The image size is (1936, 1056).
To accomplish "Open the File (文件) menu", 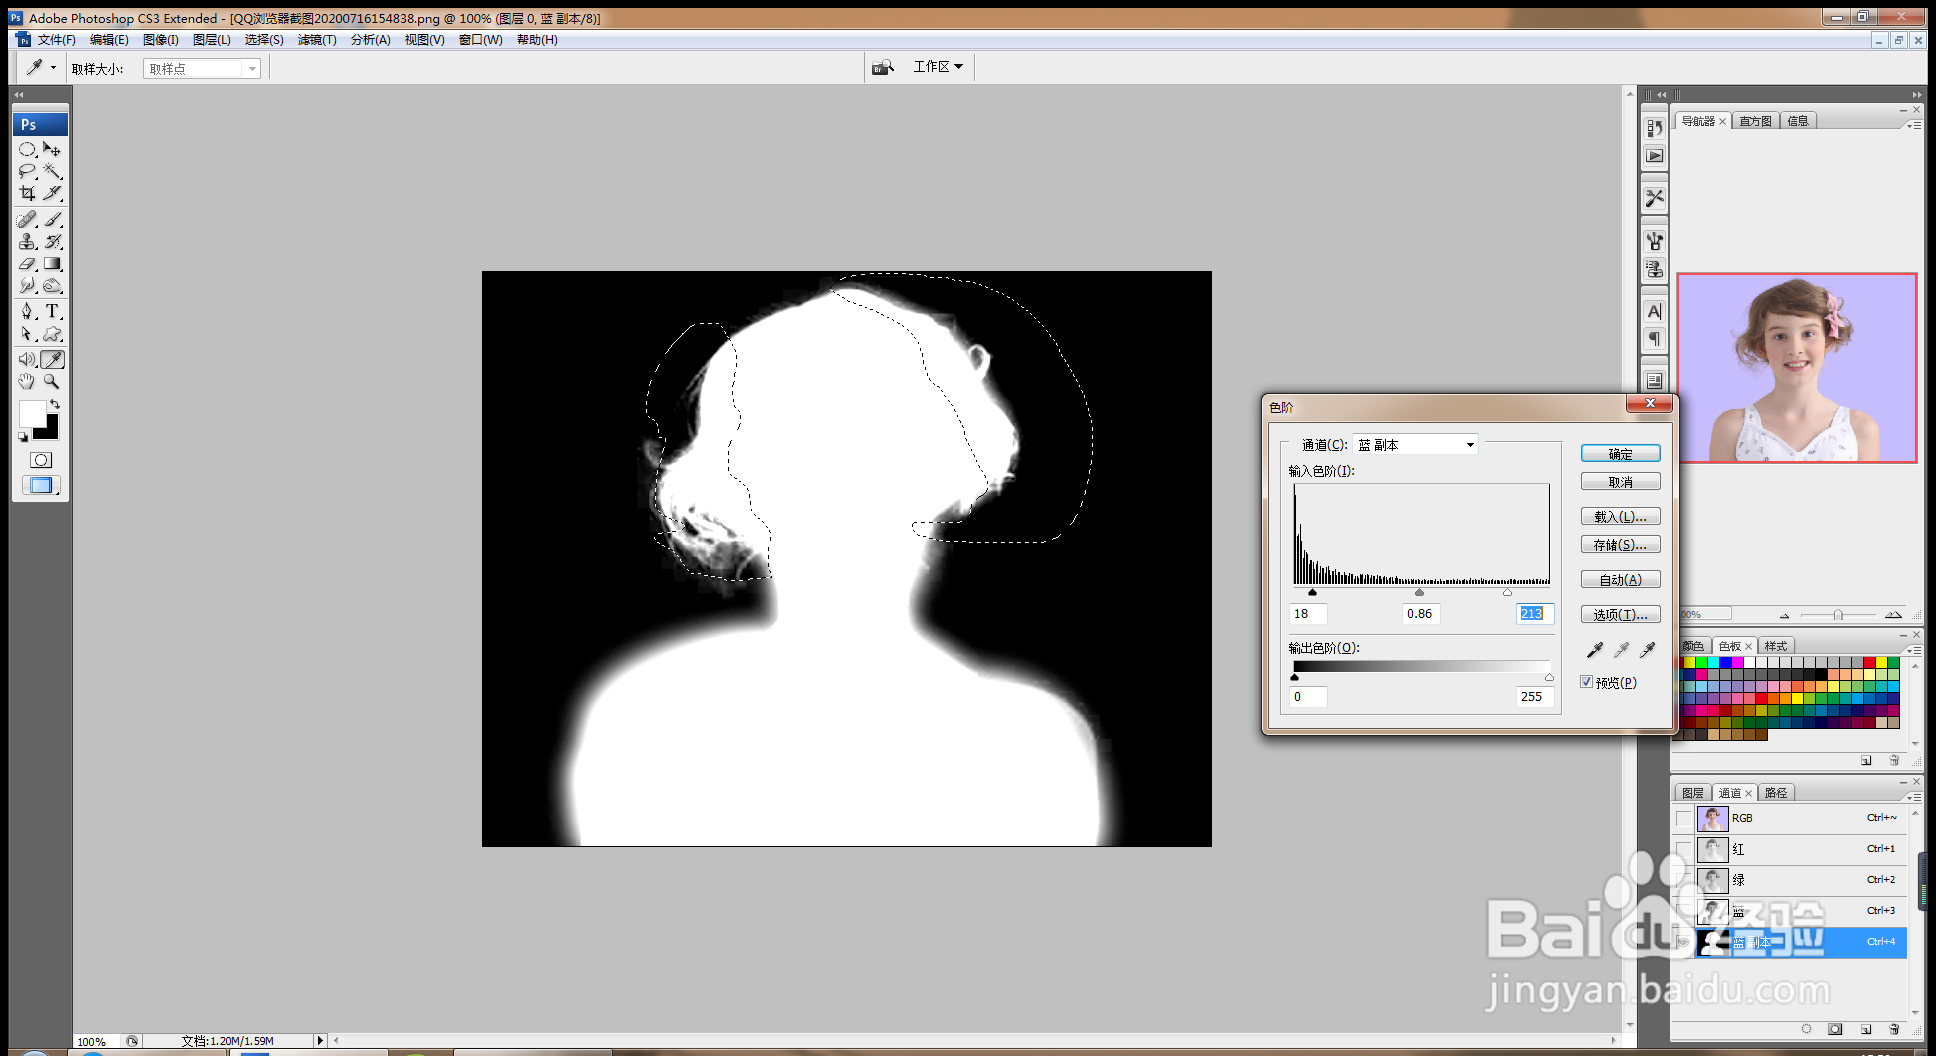I will pos(56,40).
